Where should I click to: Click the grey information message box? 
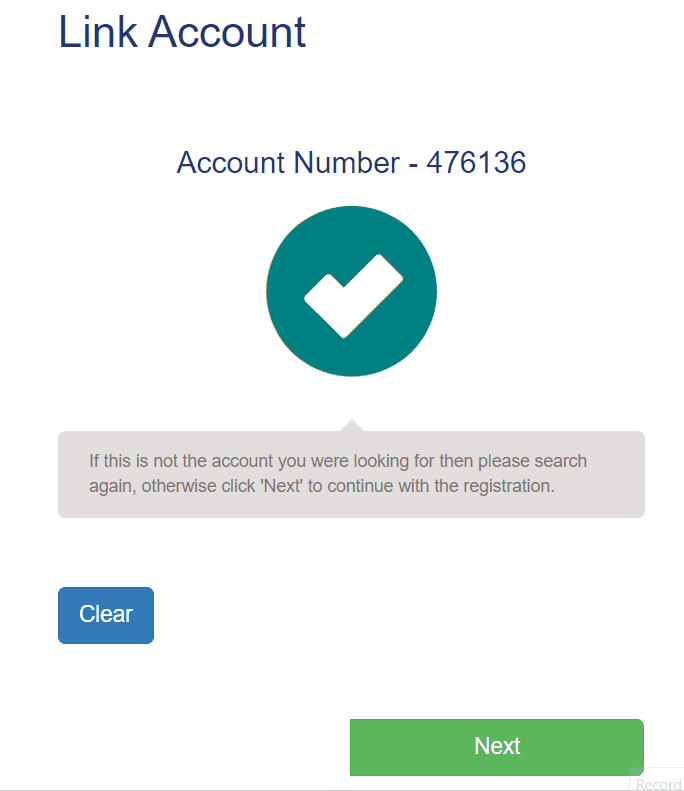coord(352,474)
